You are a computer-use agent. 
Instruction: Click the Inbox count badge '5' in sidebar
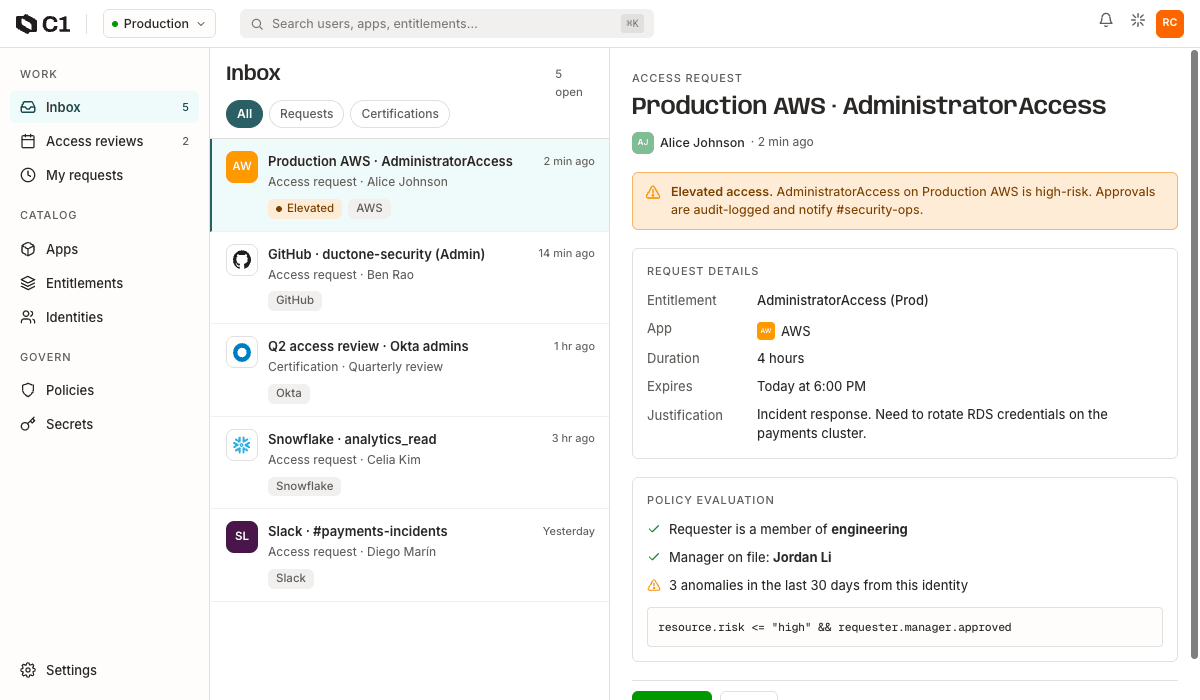pyautogui.click(x=185, y=107)
